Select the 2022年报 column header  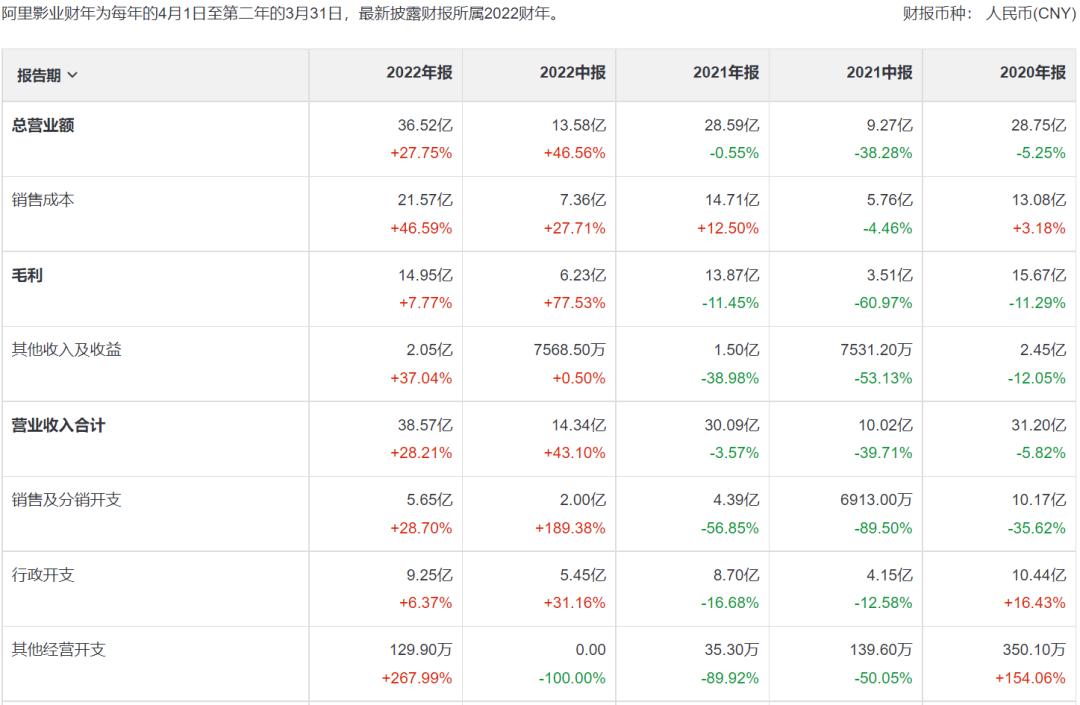pyautogui.click(x=419, y=73)
